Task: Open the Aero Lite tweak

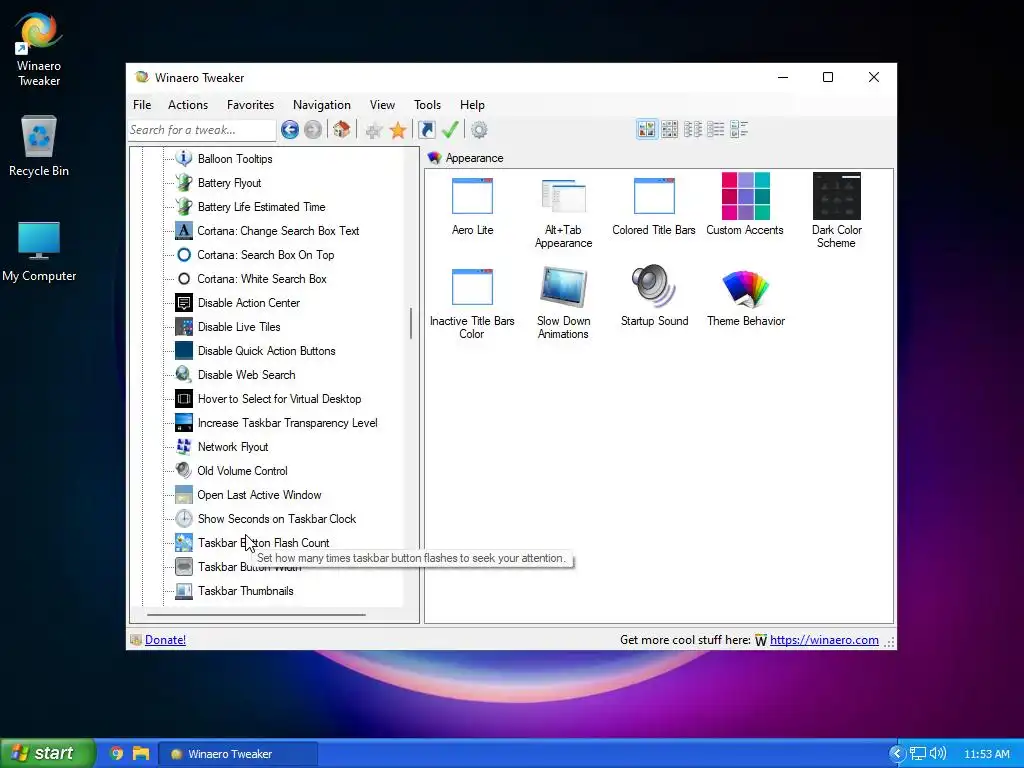Action: tap(472, 205)
